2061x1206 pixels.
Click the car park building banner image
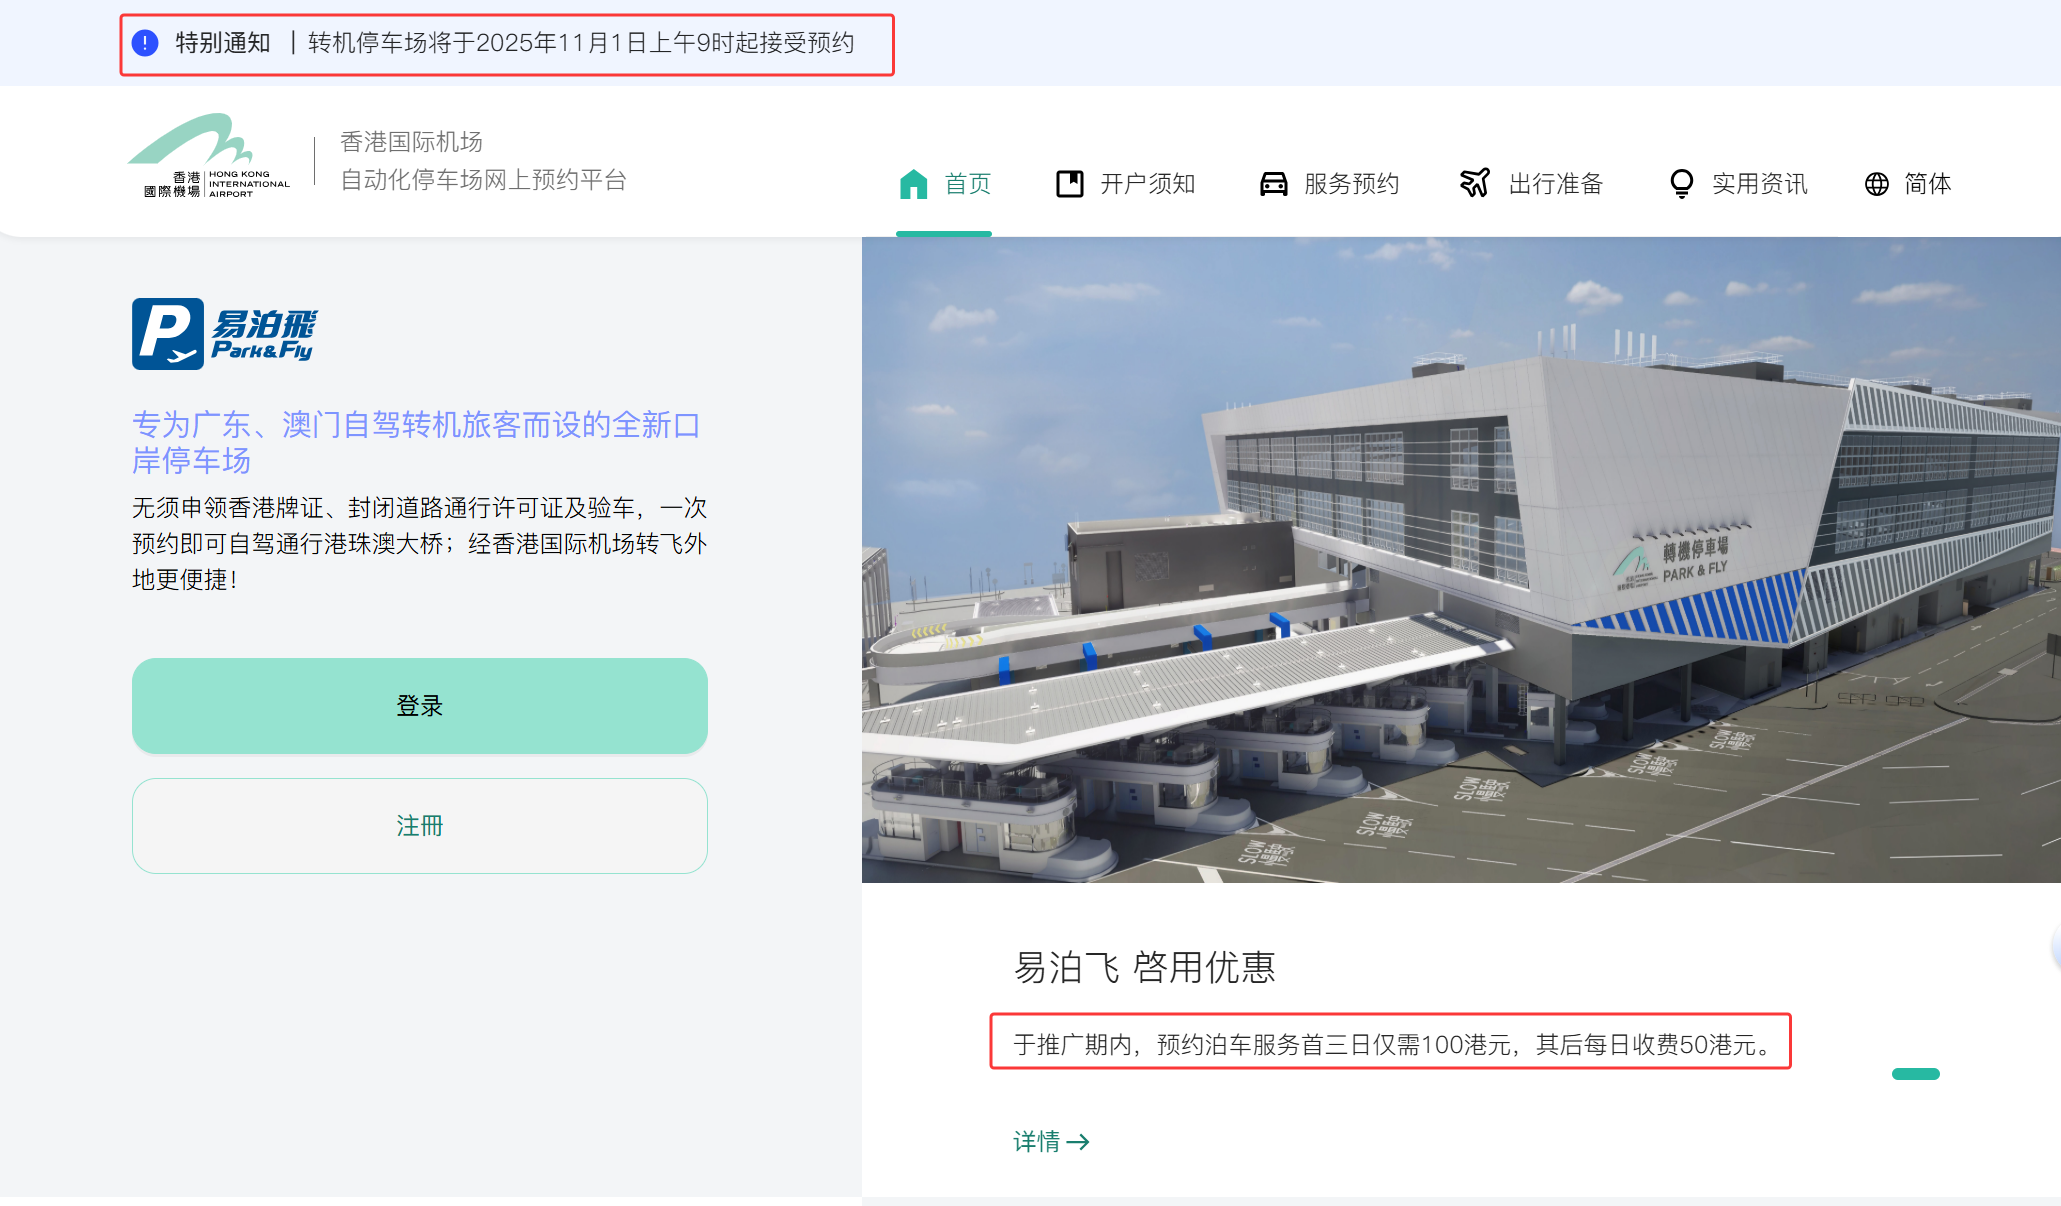1460,560
